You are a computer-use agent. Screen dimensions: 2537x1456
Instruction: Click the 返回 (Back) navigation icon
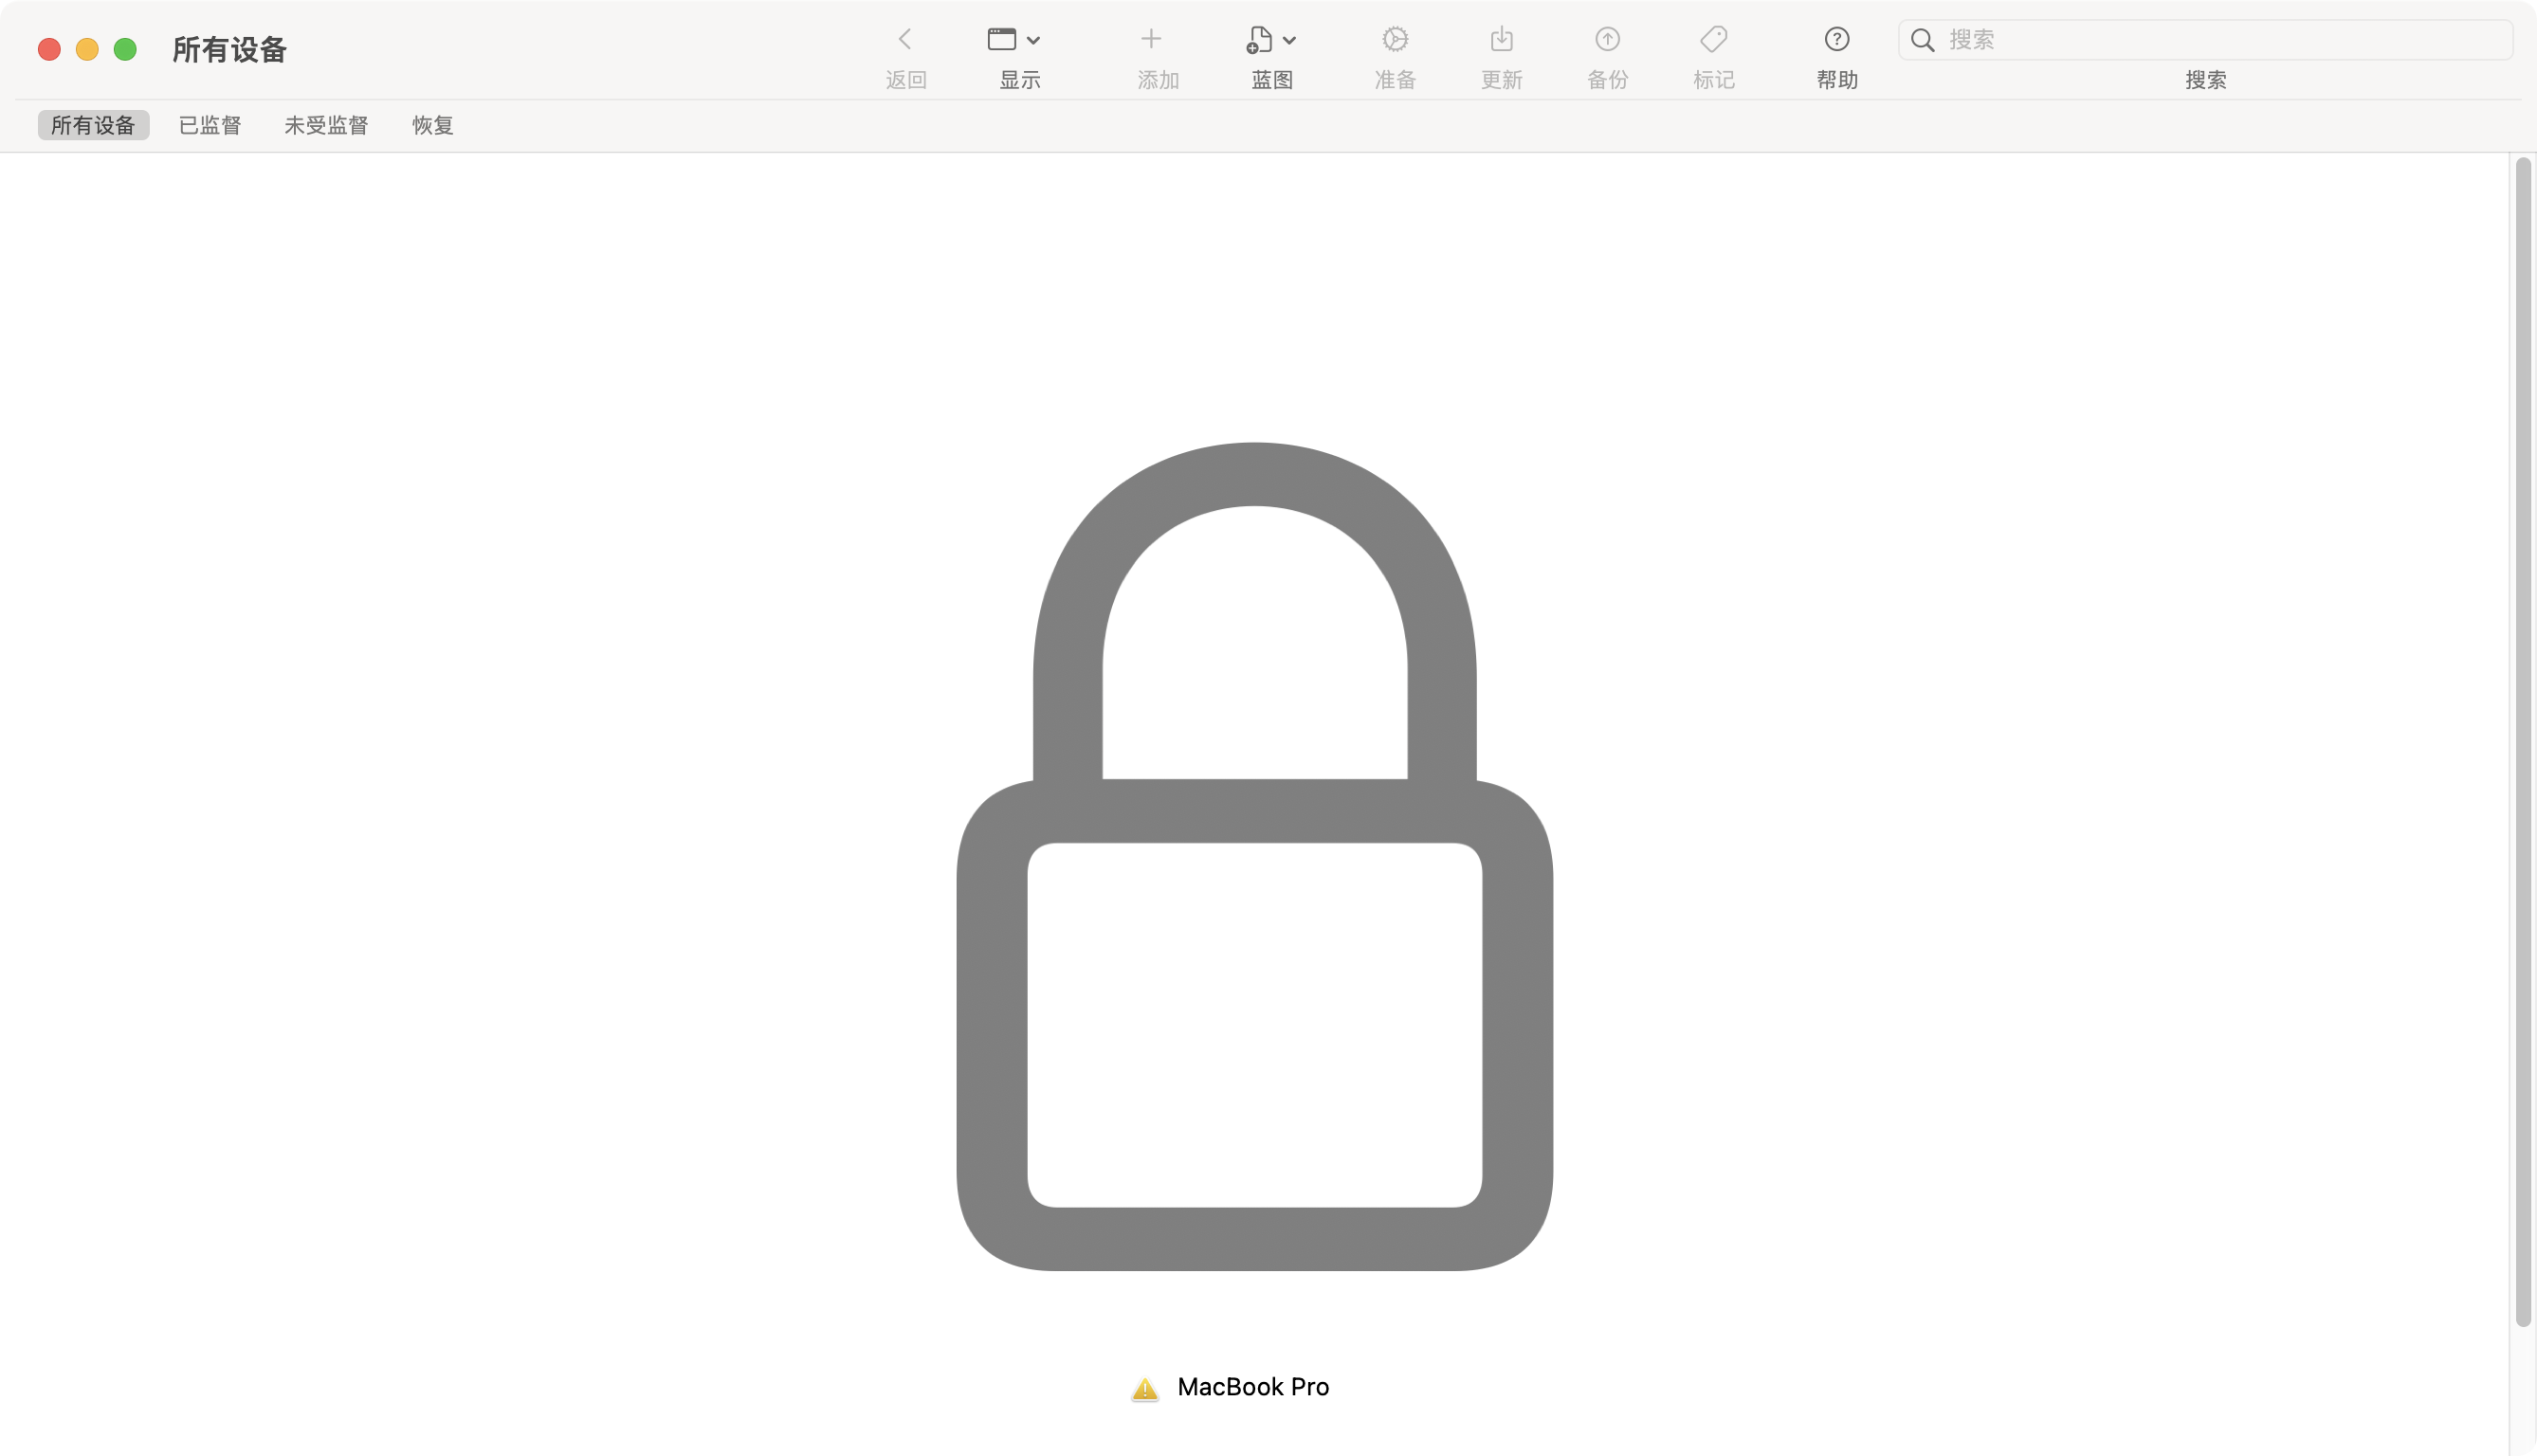904,38
